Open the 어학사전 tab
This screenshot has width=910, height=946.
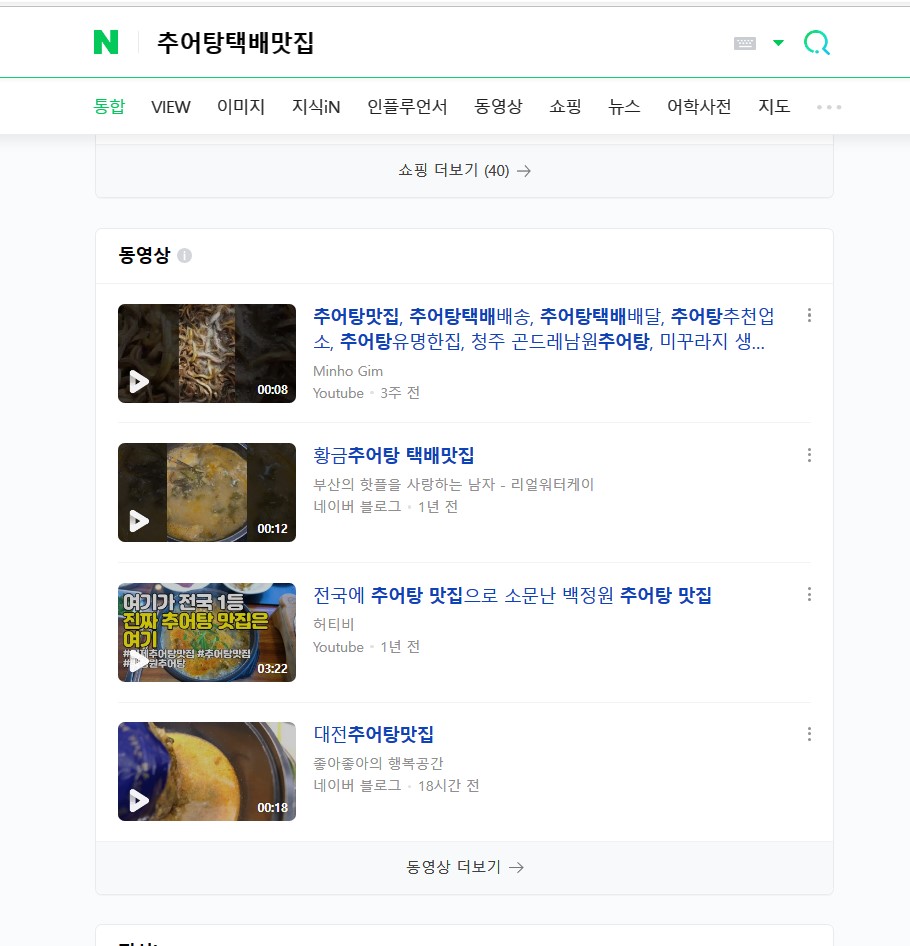699,107
